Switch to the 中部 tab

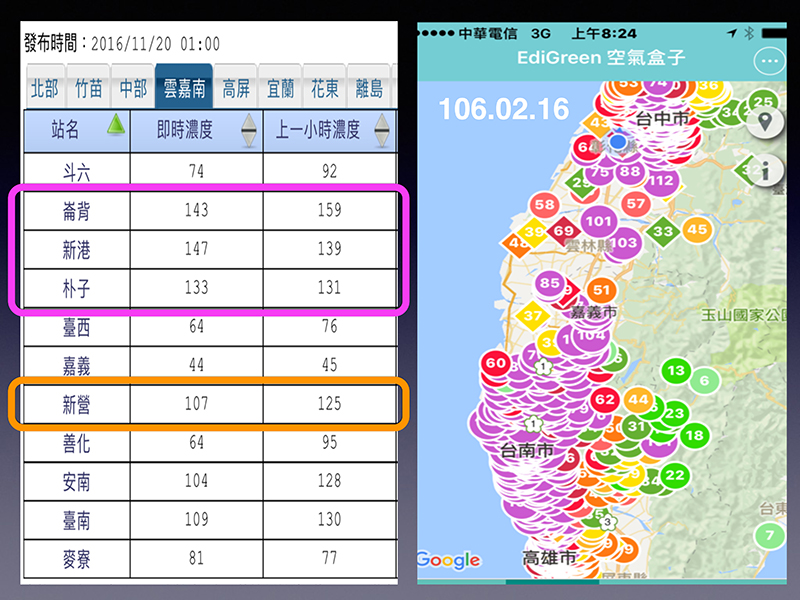click(x=133, y=88)
